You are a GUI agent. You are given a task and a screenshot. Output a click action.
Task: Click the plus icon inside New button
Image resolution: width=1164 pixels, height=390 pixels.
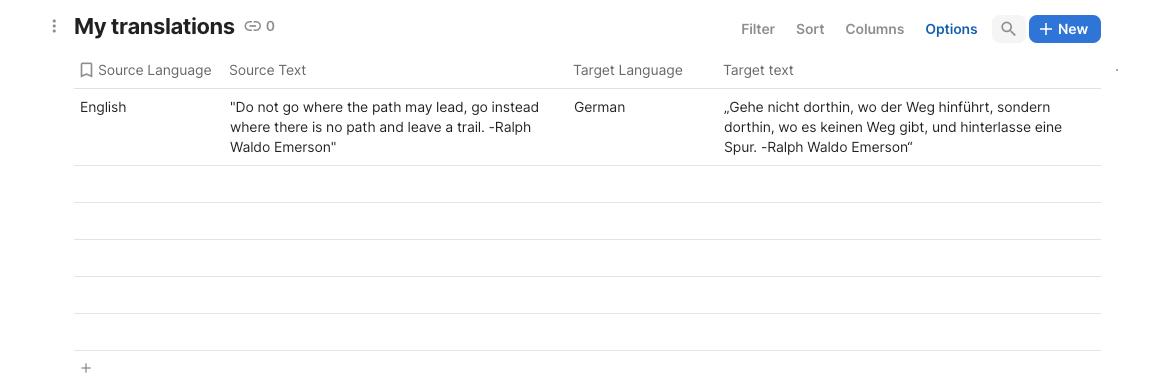(1046, 29)
